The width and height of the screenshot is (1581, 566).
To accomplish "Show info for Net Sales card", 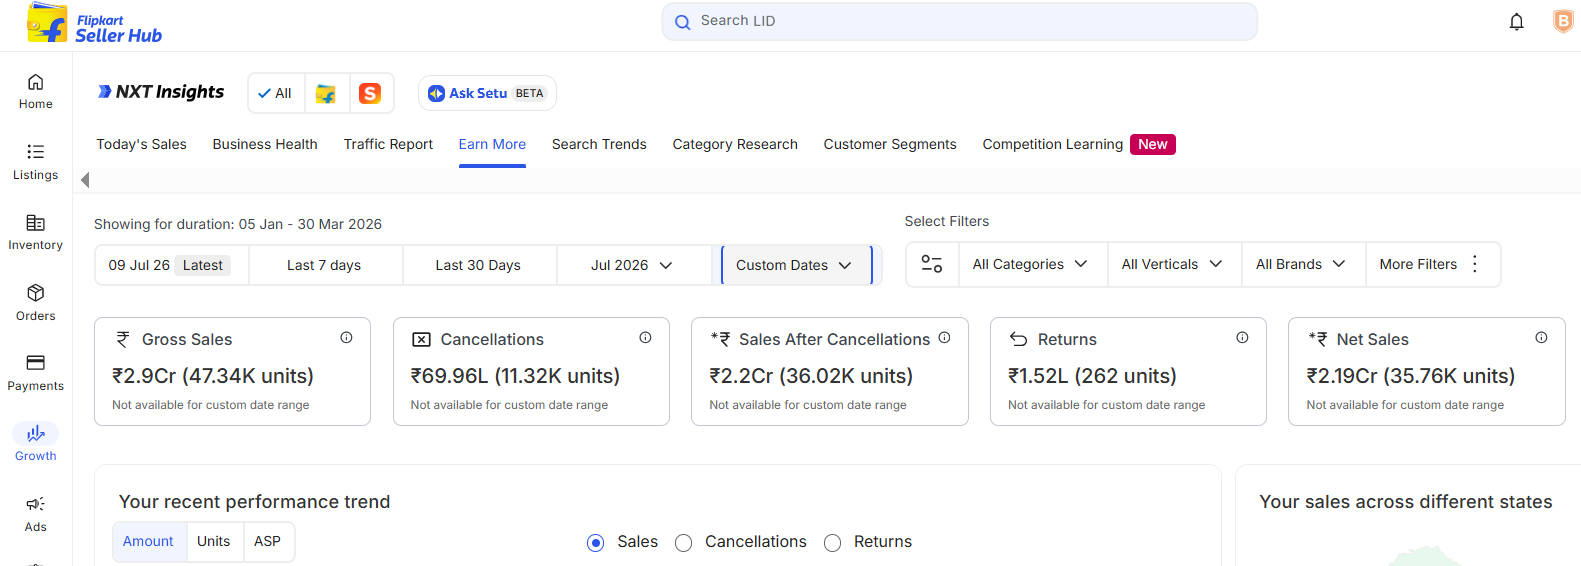I will 1541,338.
